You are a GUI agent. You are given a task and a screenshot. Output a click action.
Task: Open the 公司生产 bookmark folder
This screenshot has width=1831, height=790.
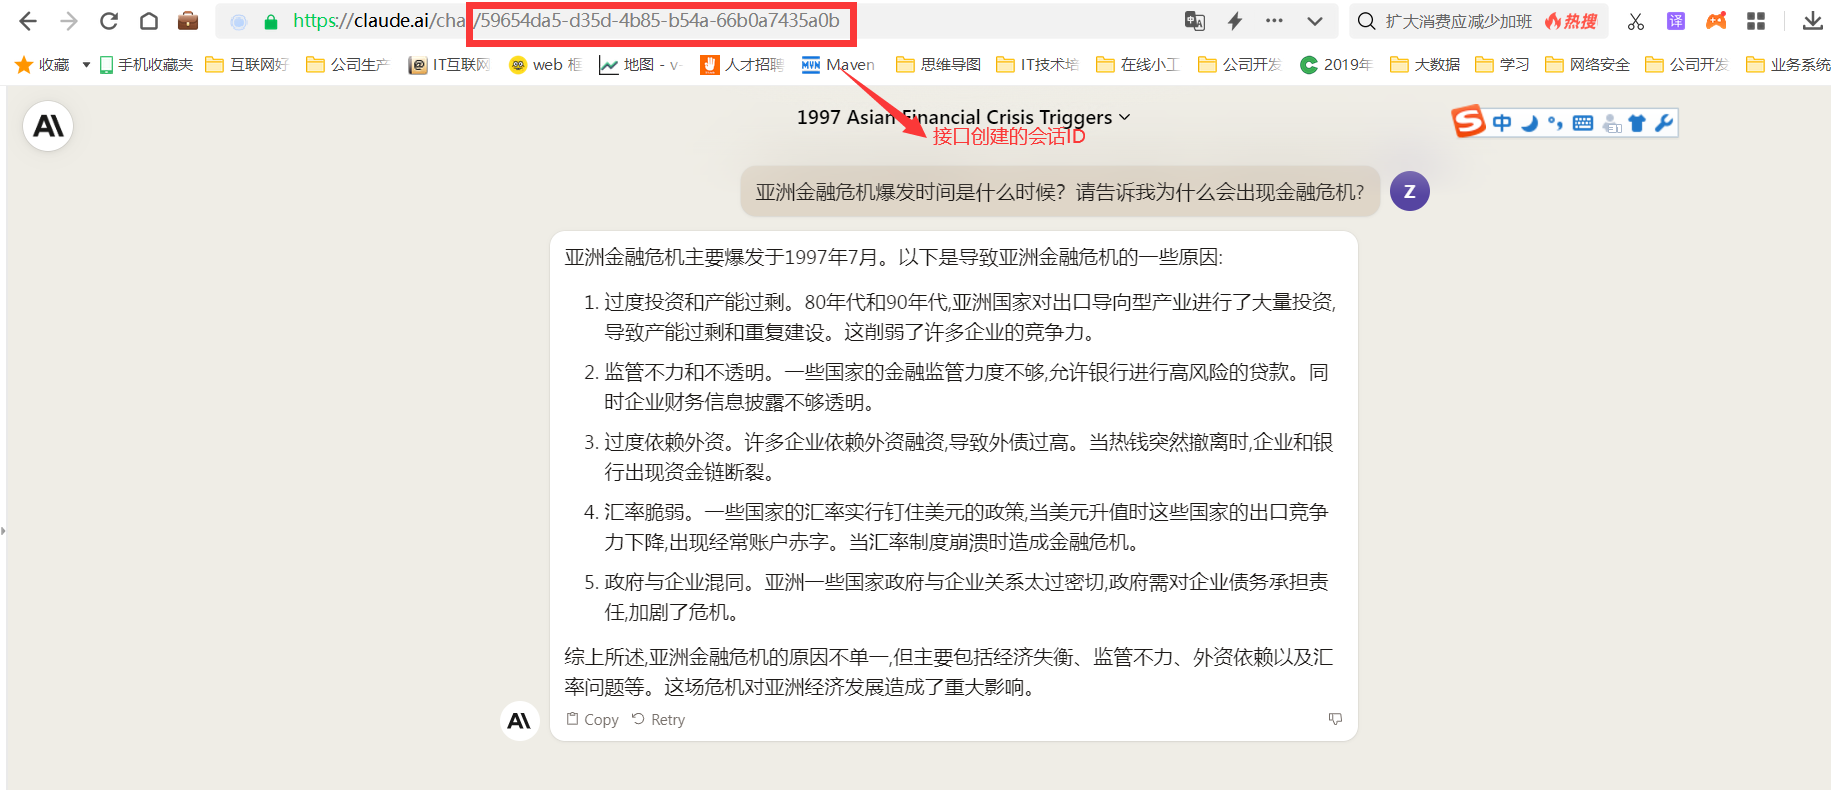point(348,65)
